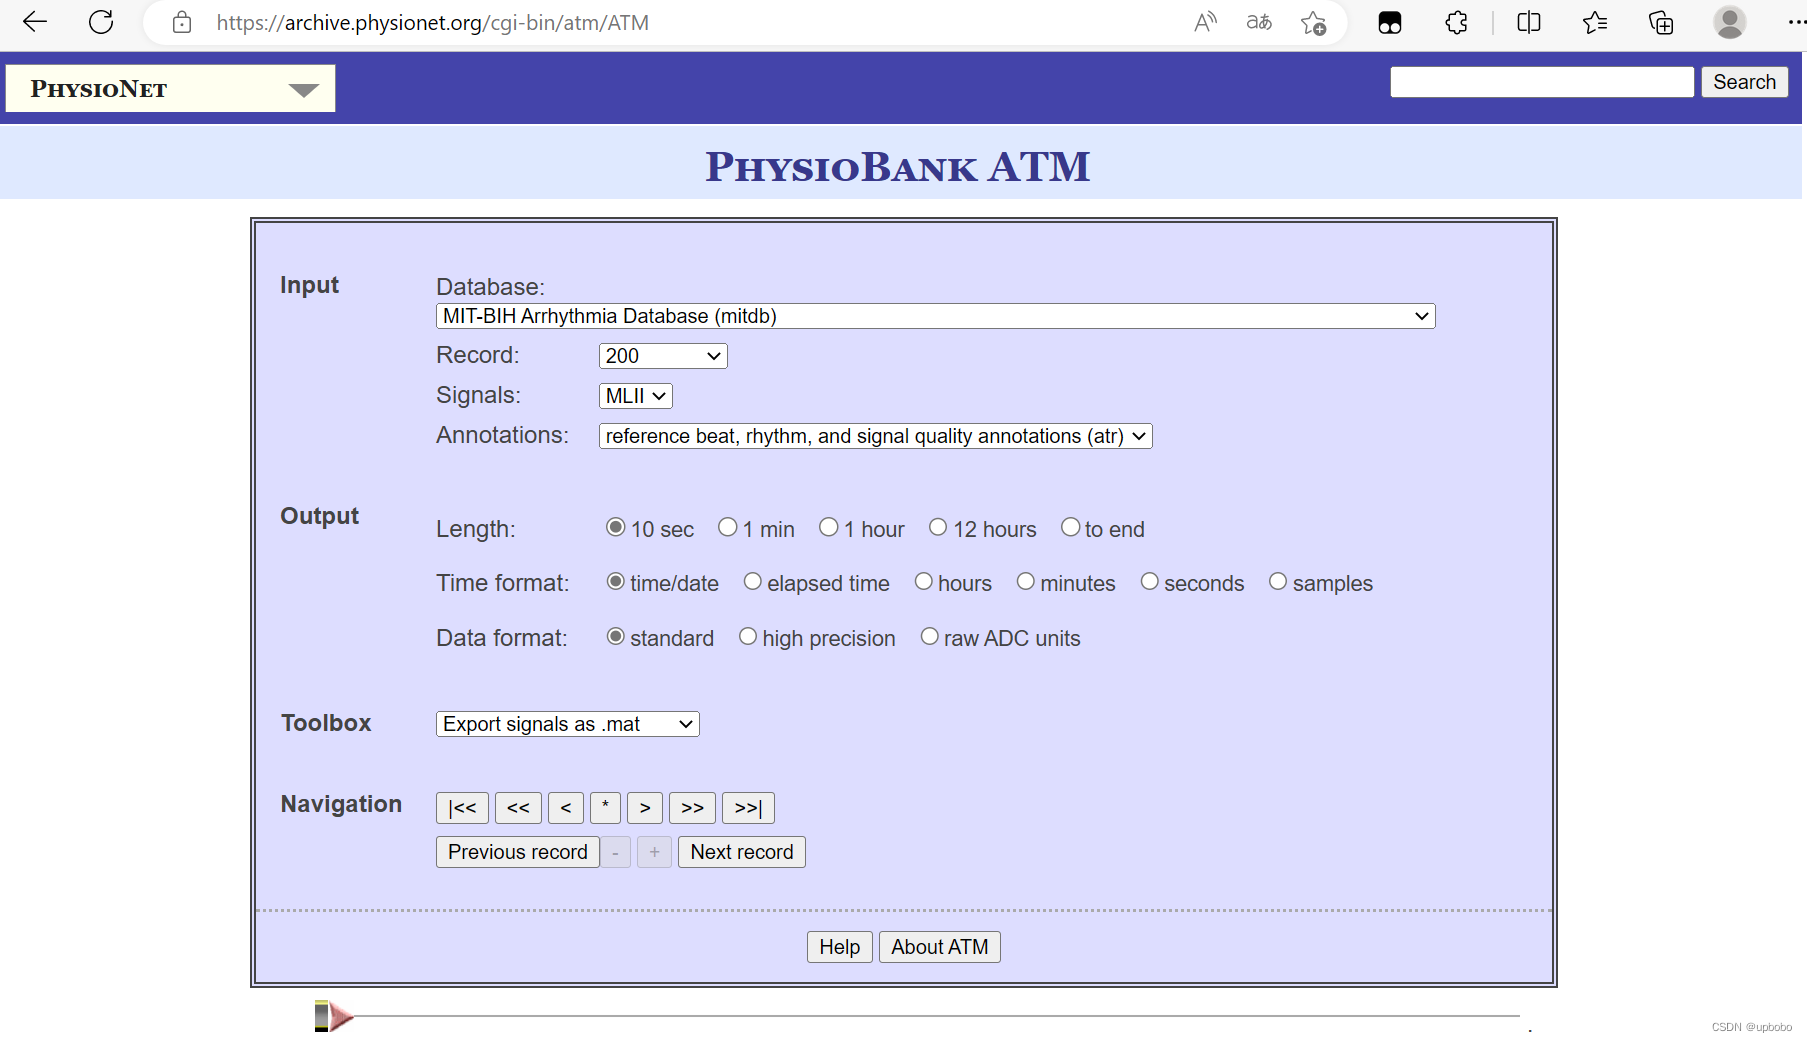Go to the Next record
This screenshot has height=1042, width=1807.
click(741, 852)
